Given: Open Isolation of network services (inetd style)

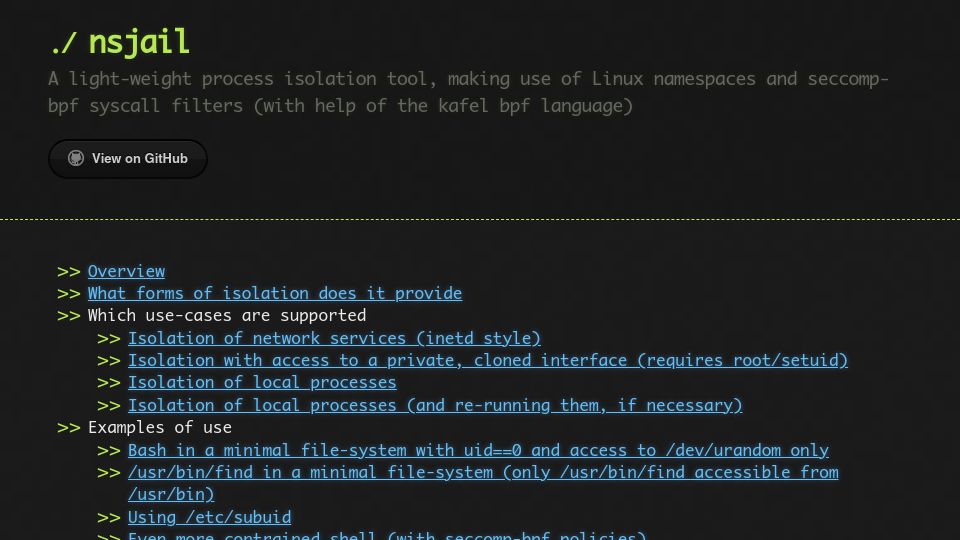Looking at the screenshot, I should coord(334,338).
